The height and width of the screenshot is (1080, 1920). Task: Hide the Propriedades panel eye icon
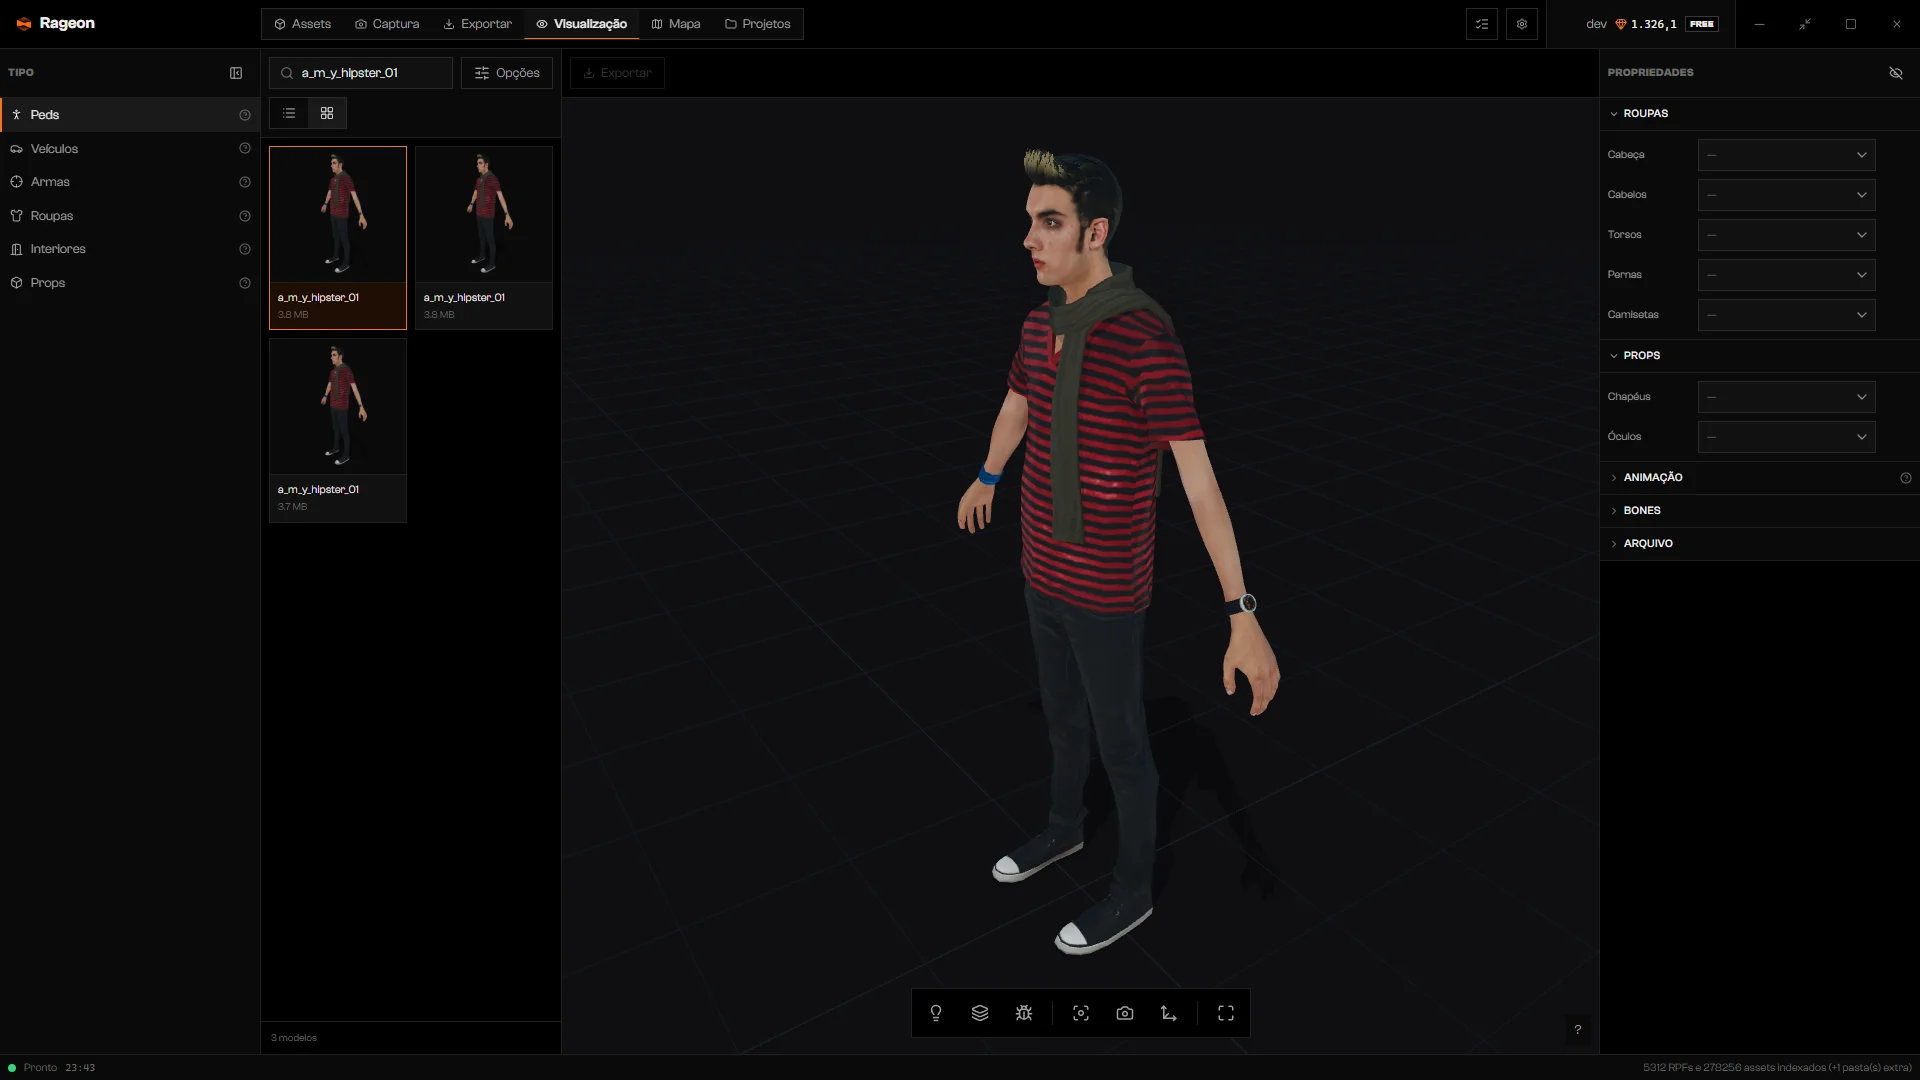(1896, 73)
